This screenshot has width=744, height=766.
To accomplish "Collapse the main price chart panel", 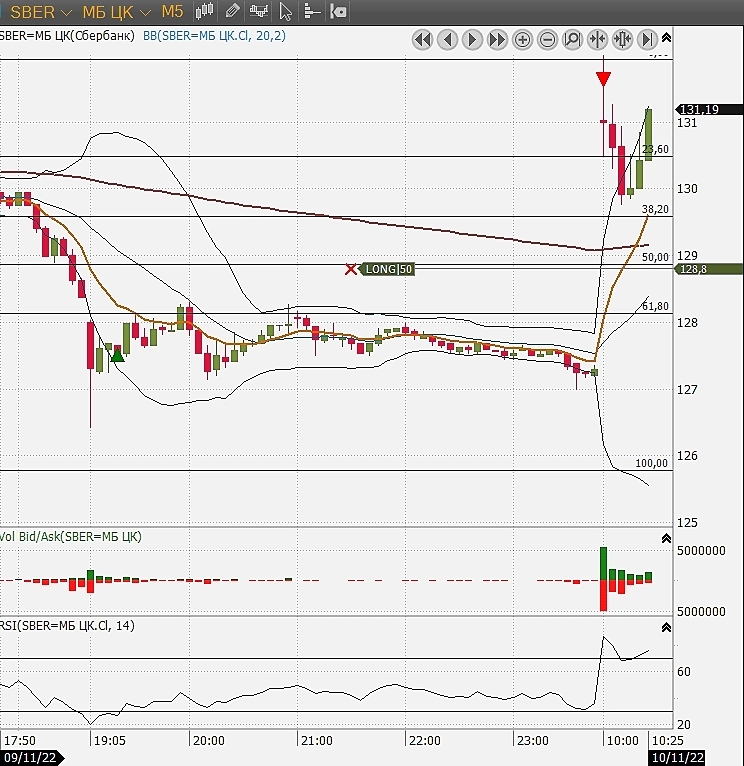I will click(x=666, y=38).
